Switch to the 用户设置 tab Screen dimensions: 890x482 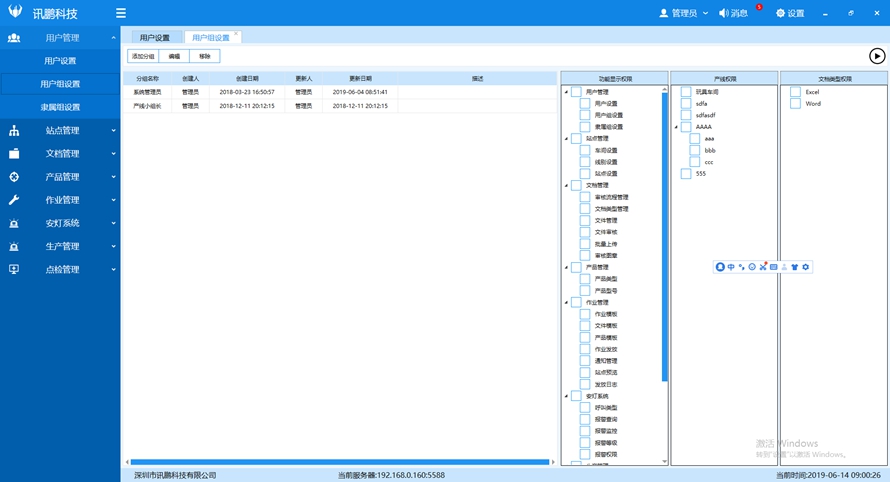pos(155,37)
